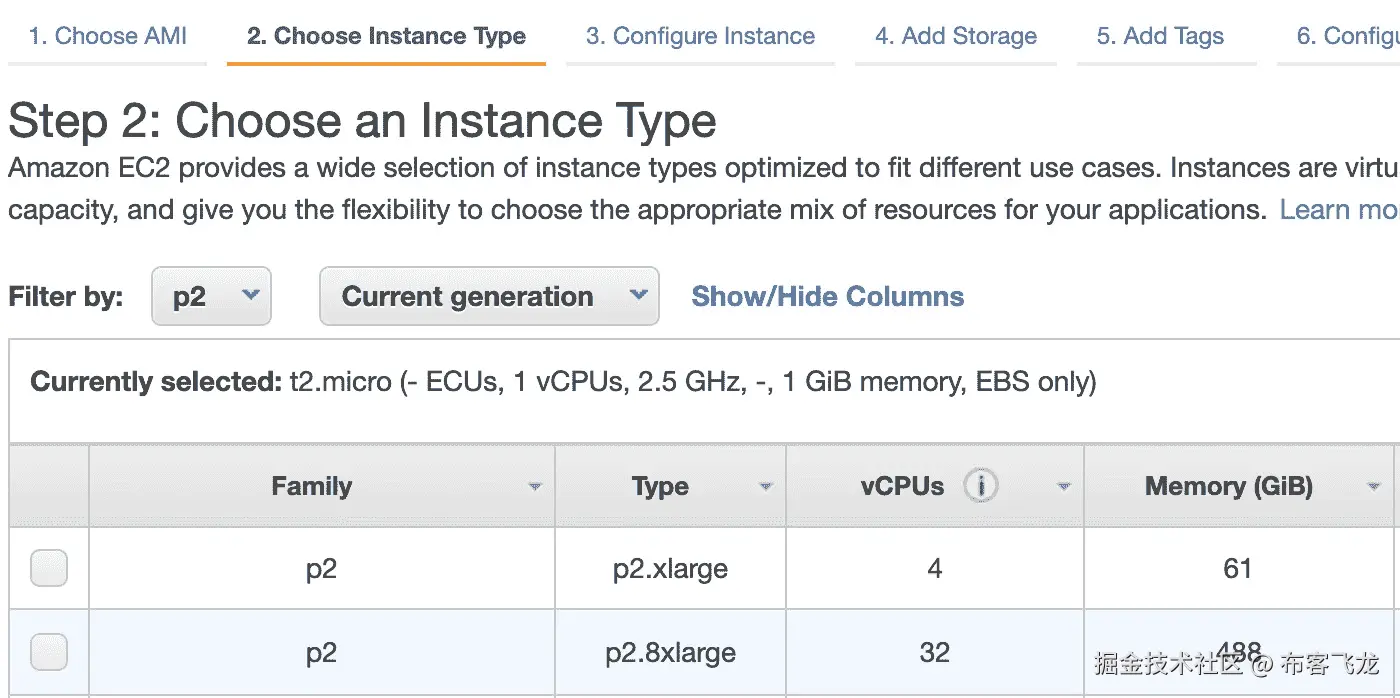Select the Choose Instance Type tab
The image size is (1400, 698).
386,36
